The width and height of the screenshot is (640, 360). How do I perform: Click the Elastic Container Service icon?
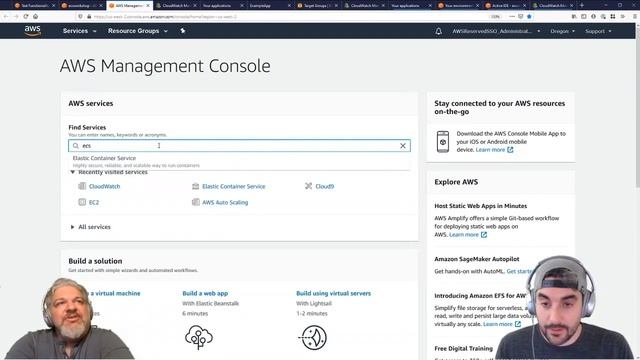[196, 186]
